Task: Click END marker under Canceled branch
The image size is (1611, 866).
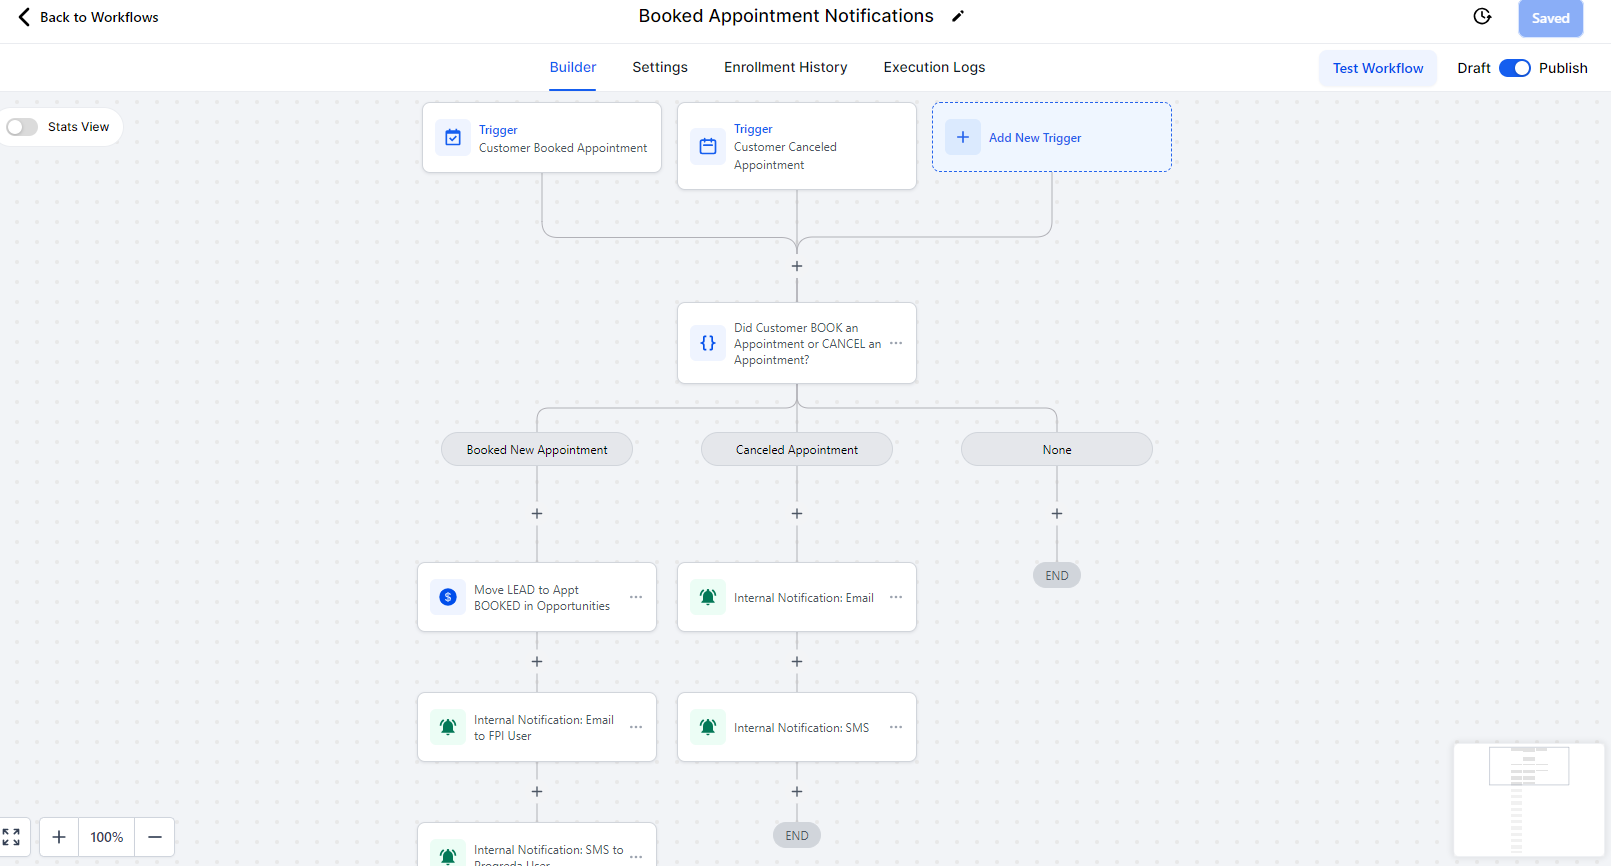Action: click(797, 835)
